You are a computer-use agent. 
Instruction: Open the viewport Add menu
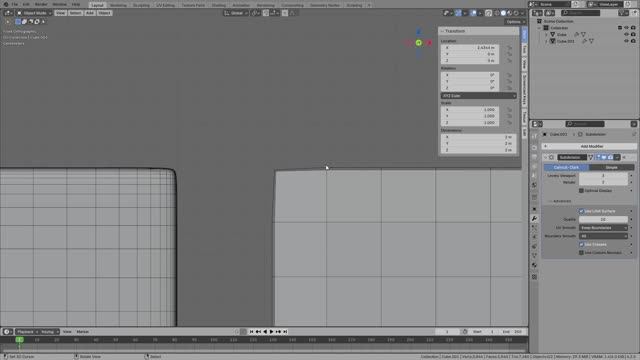[x=90, y=13]
